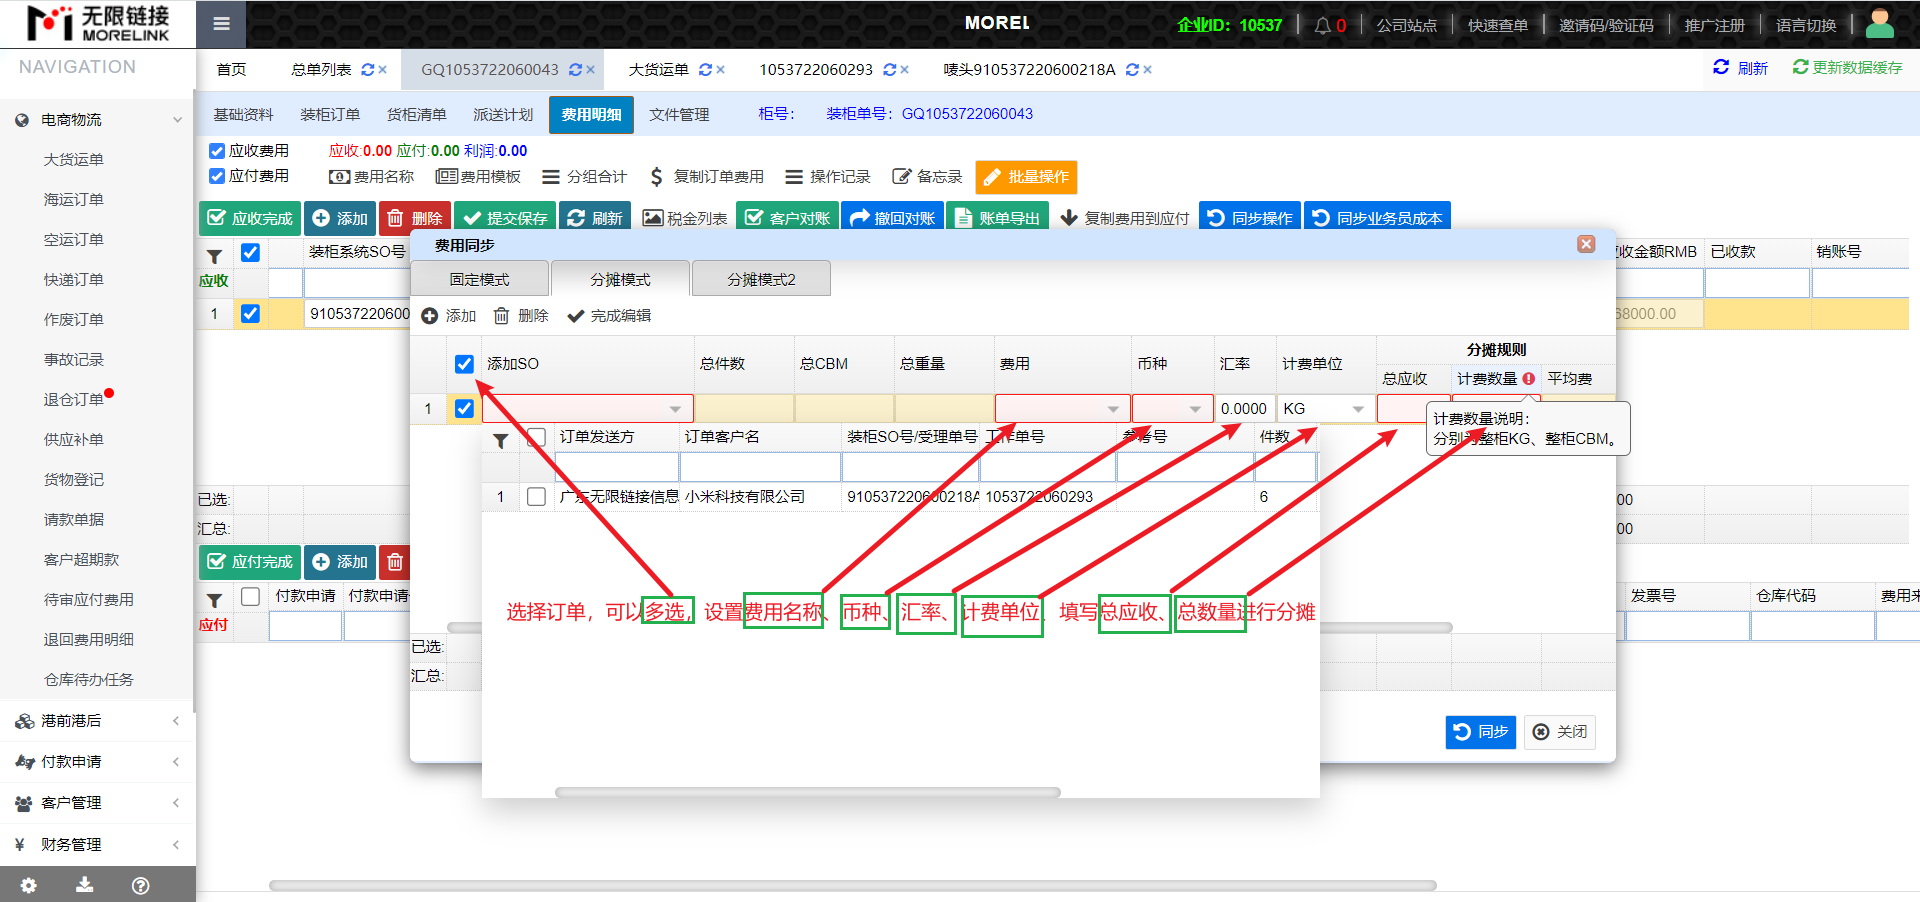Close the 费用同步 dialog with X

(1586, 244)
